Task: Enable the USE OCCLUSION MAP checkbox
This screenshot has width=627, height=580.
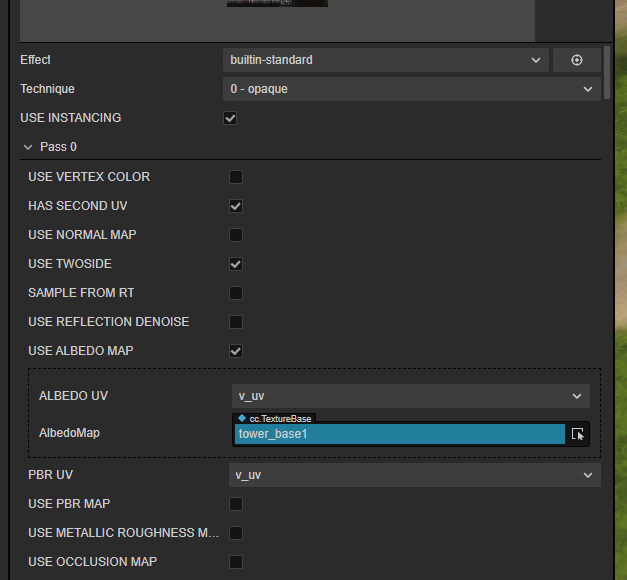Action: click(236, 562)
